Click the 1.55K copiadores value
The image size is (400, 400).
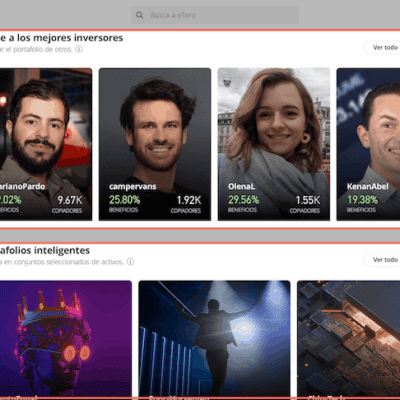tap(308, 200)
